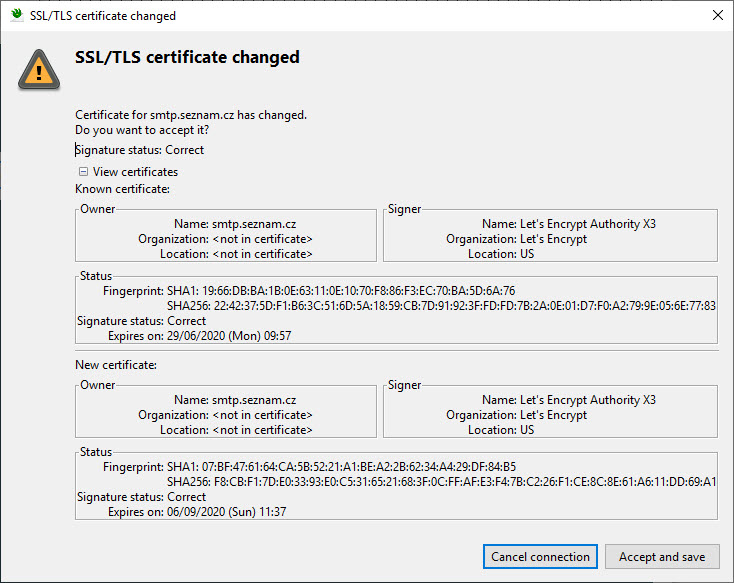
Task: Click the dialog heading 'SSL/TLS certificate changed'
Action: 187,57
